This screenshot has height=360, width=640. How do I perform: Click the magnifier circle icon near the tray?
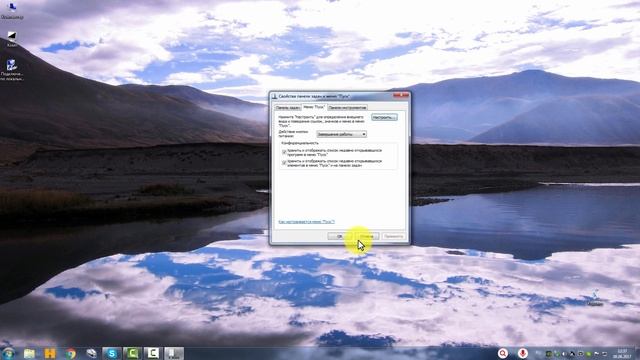(503, 353)
